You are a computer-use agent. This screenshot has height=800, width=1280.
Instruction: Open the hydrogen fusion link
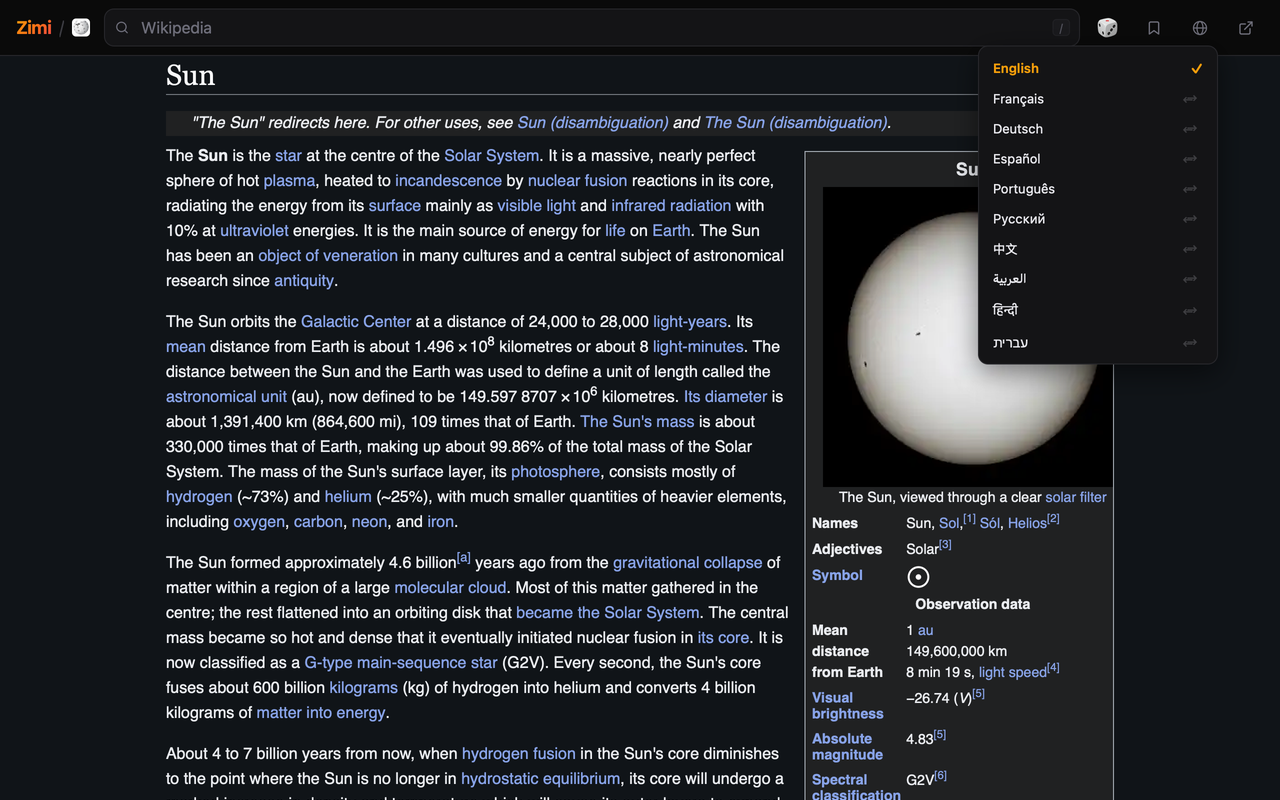point(519,754)
